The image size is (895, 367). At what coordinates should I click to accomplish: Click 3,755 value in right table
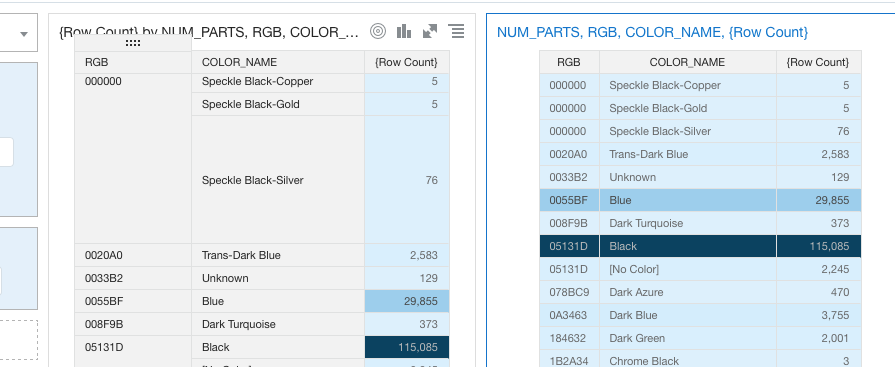point(835,315)
